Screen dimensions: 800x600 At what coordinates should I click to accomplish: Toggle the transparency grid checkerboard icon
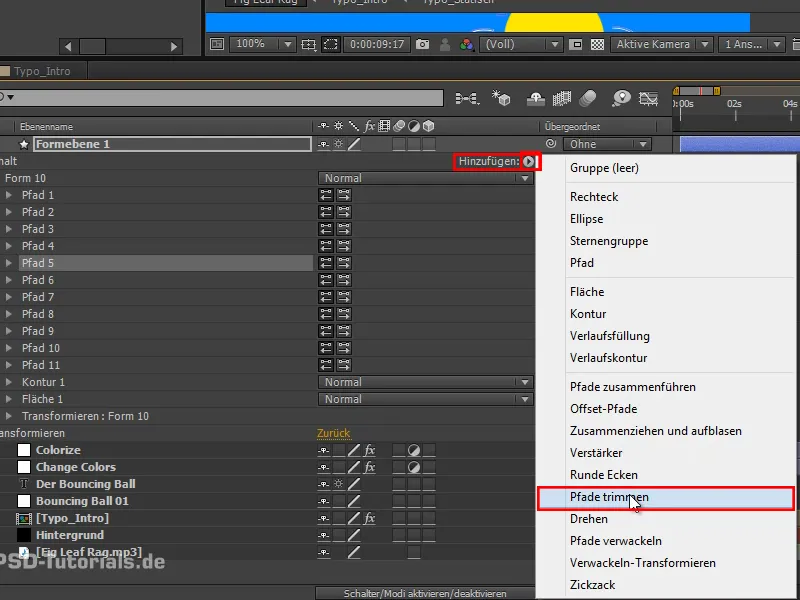(597, 44)
